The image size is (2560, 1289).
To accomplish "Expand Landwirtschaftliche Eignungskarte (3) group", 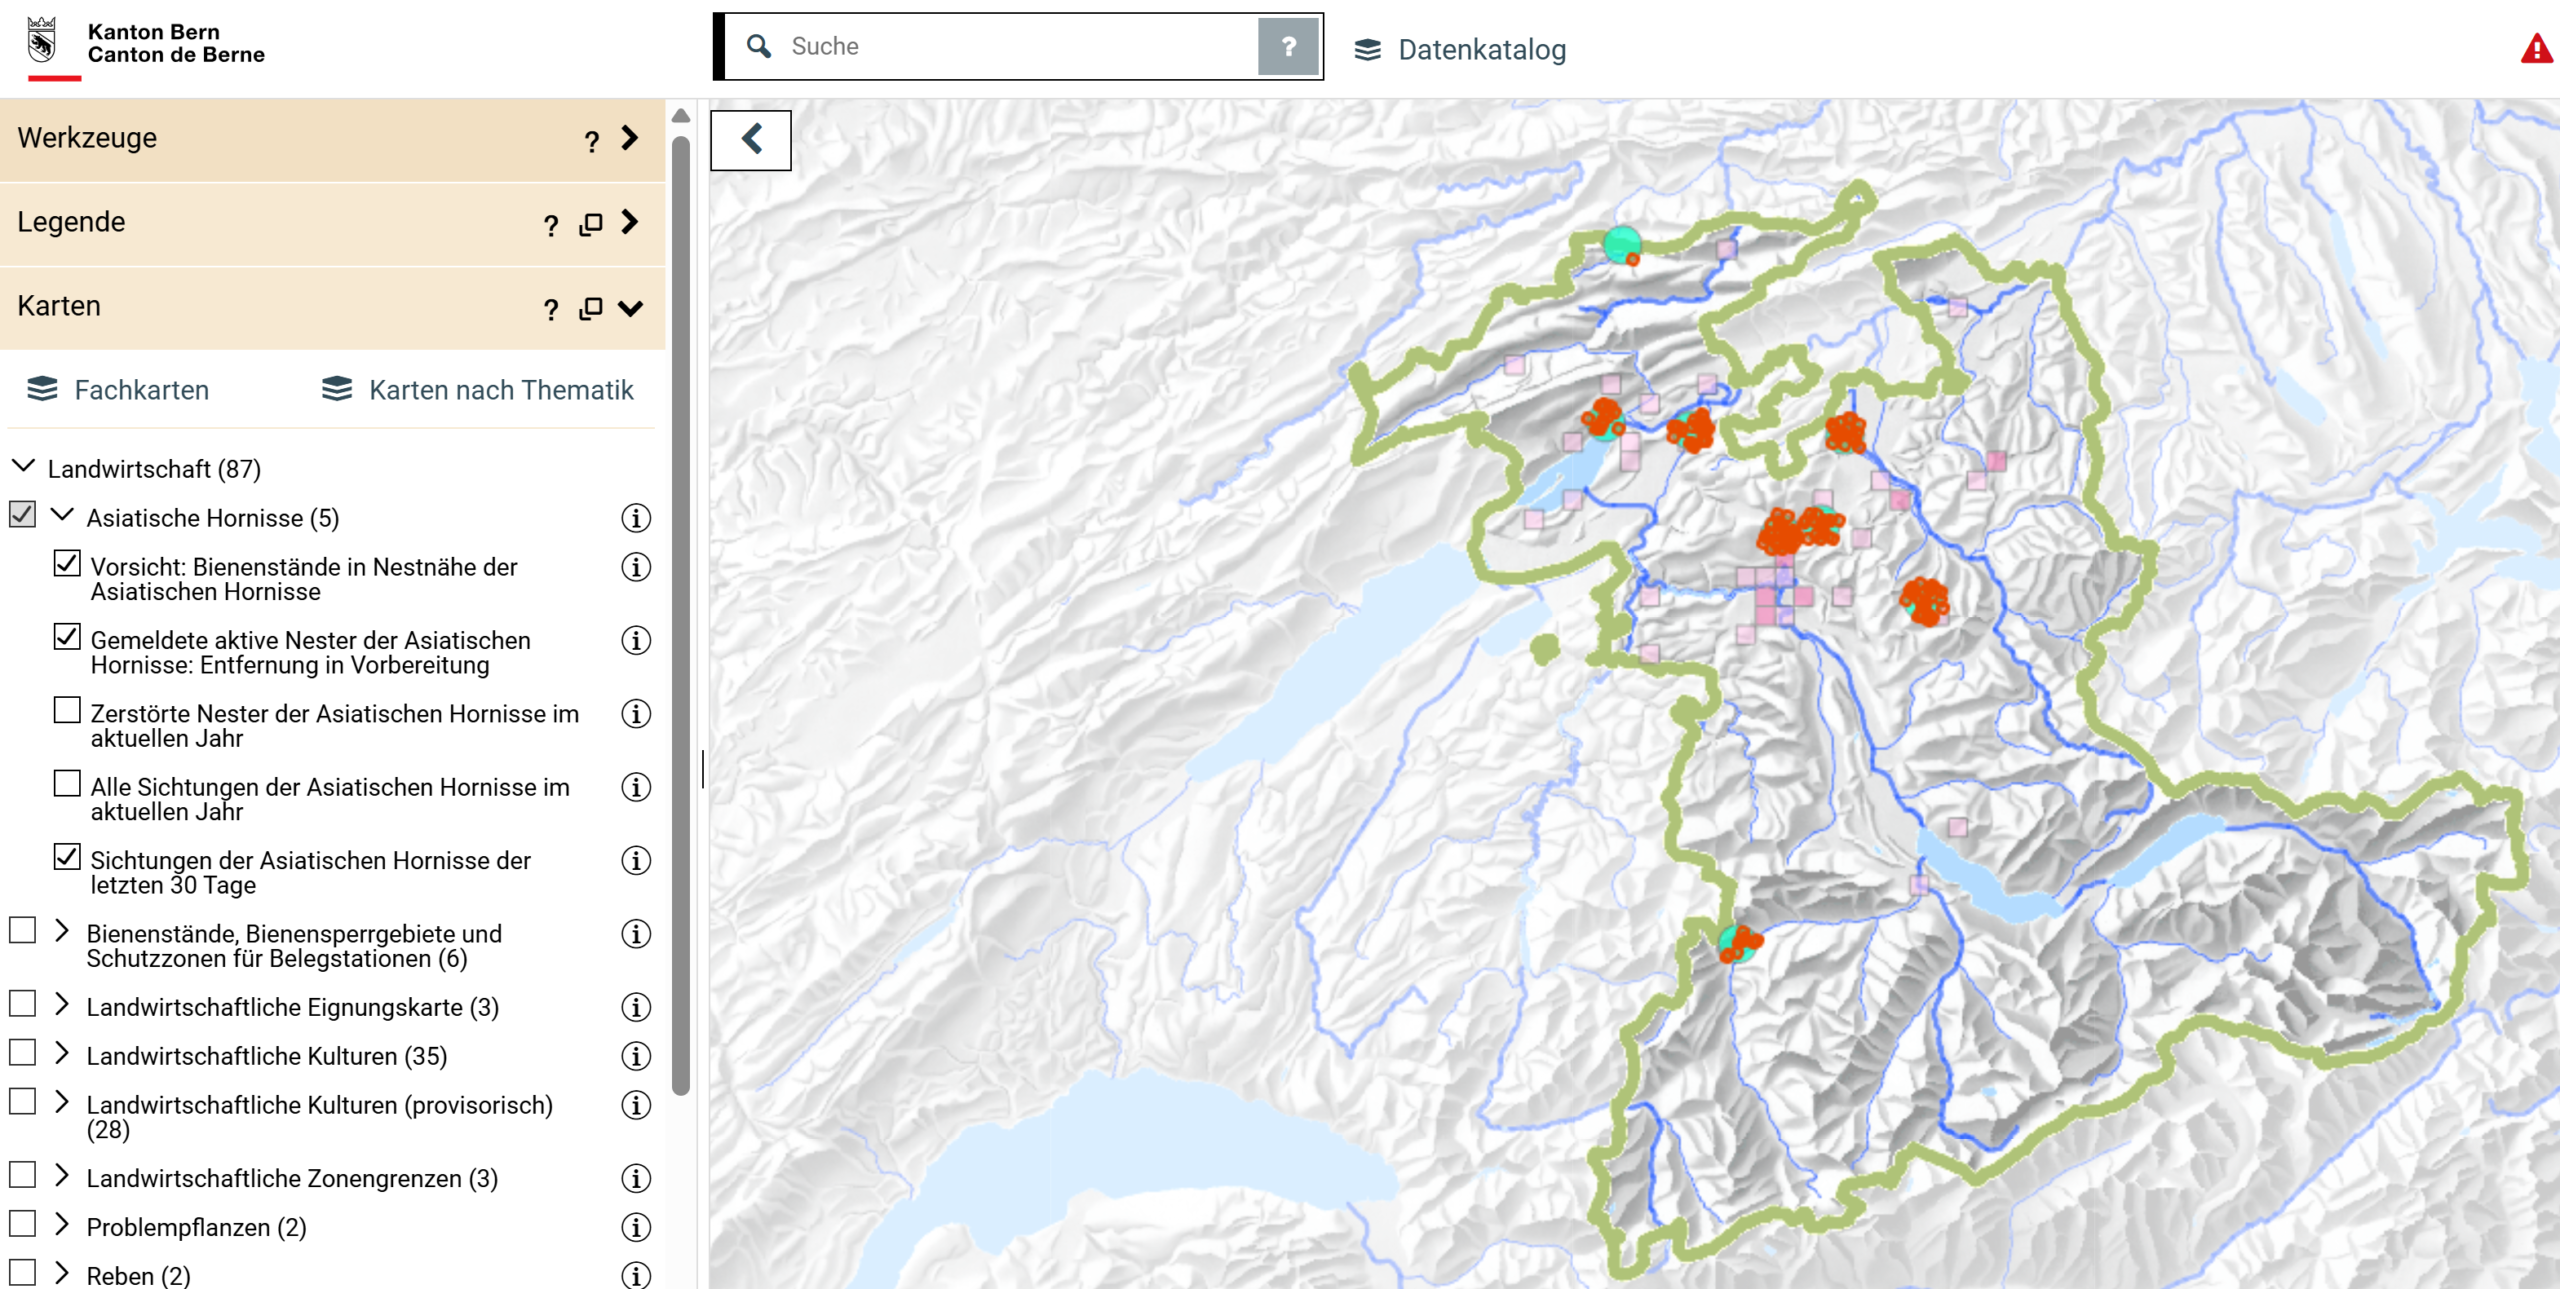I will click(x=62, y=1004).
